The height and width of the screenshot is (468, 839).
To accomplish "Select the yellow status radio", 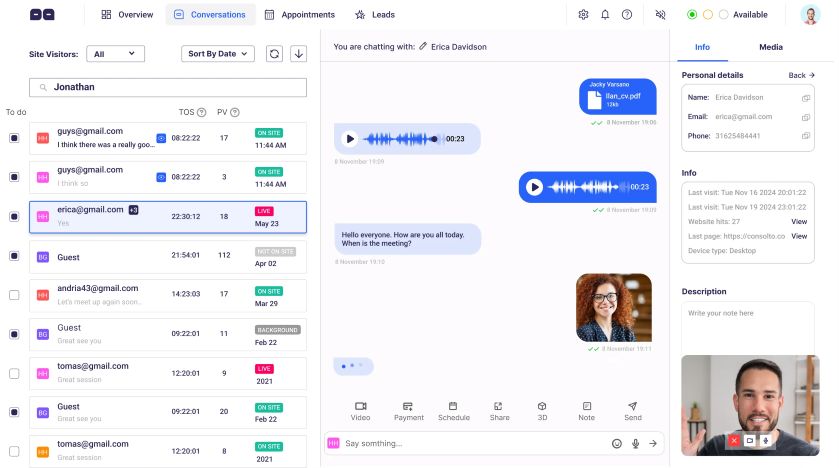I will [707, 14].
